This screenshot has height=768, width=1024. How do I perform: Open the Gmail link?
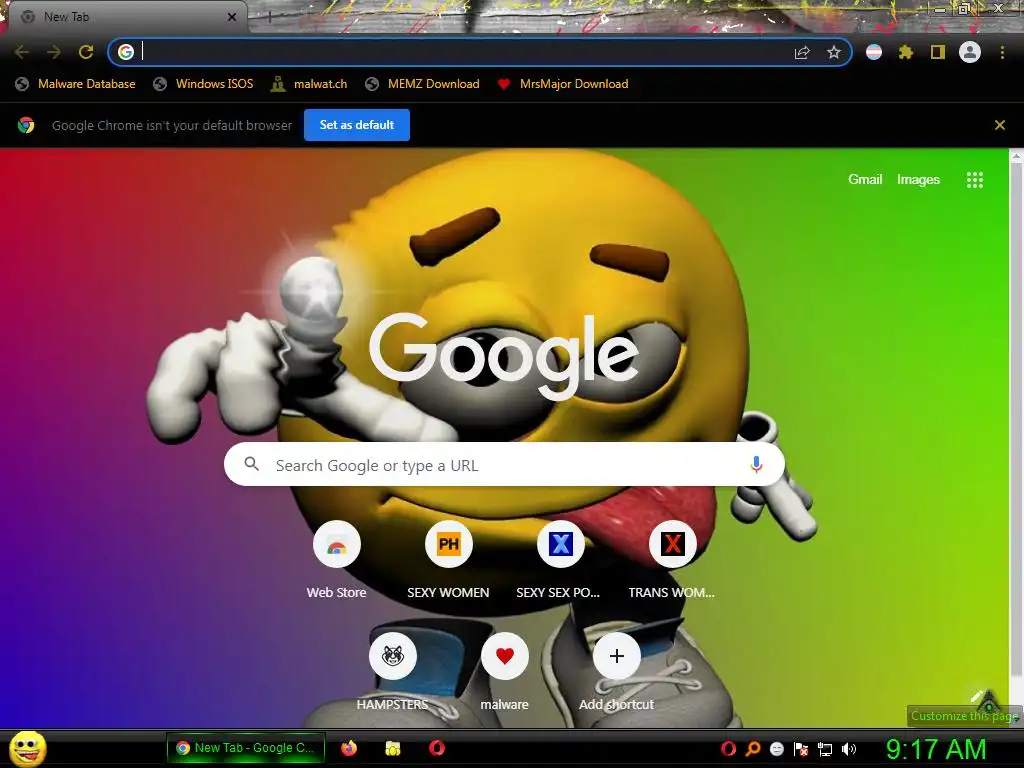pos(865,180)
